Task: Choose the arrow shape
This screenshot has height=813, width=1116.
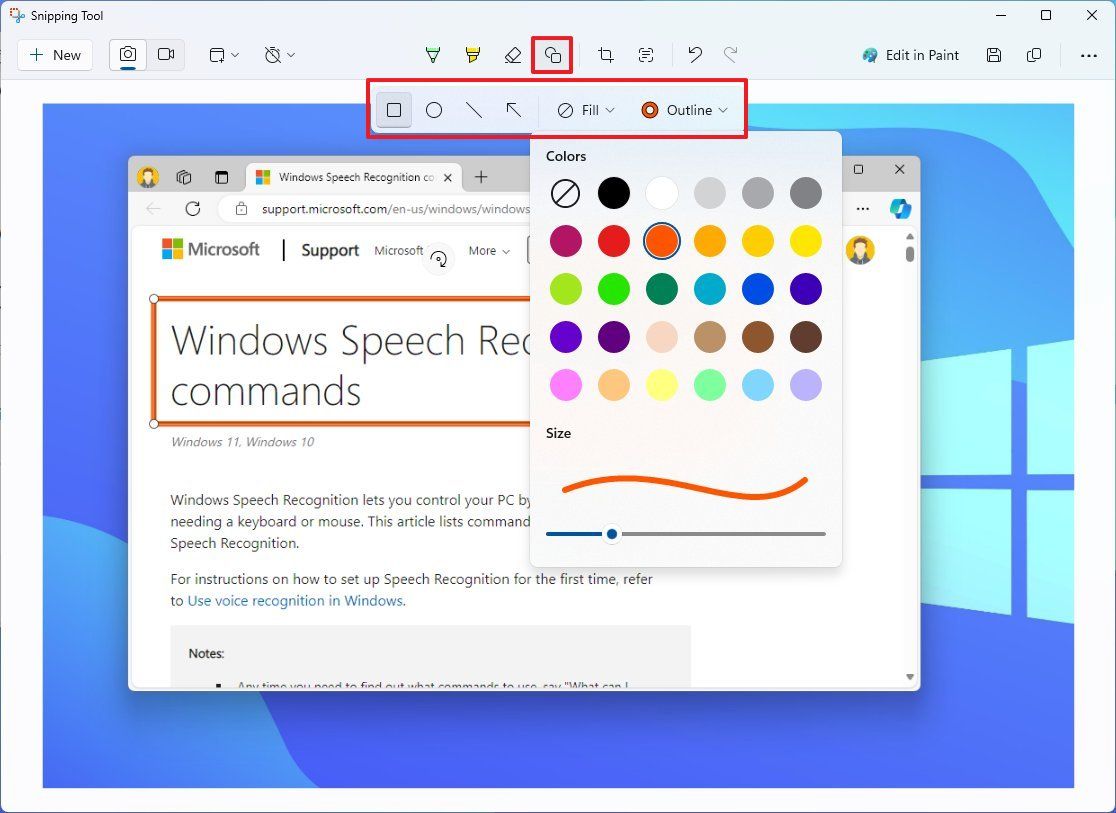Action: [513, 110]
